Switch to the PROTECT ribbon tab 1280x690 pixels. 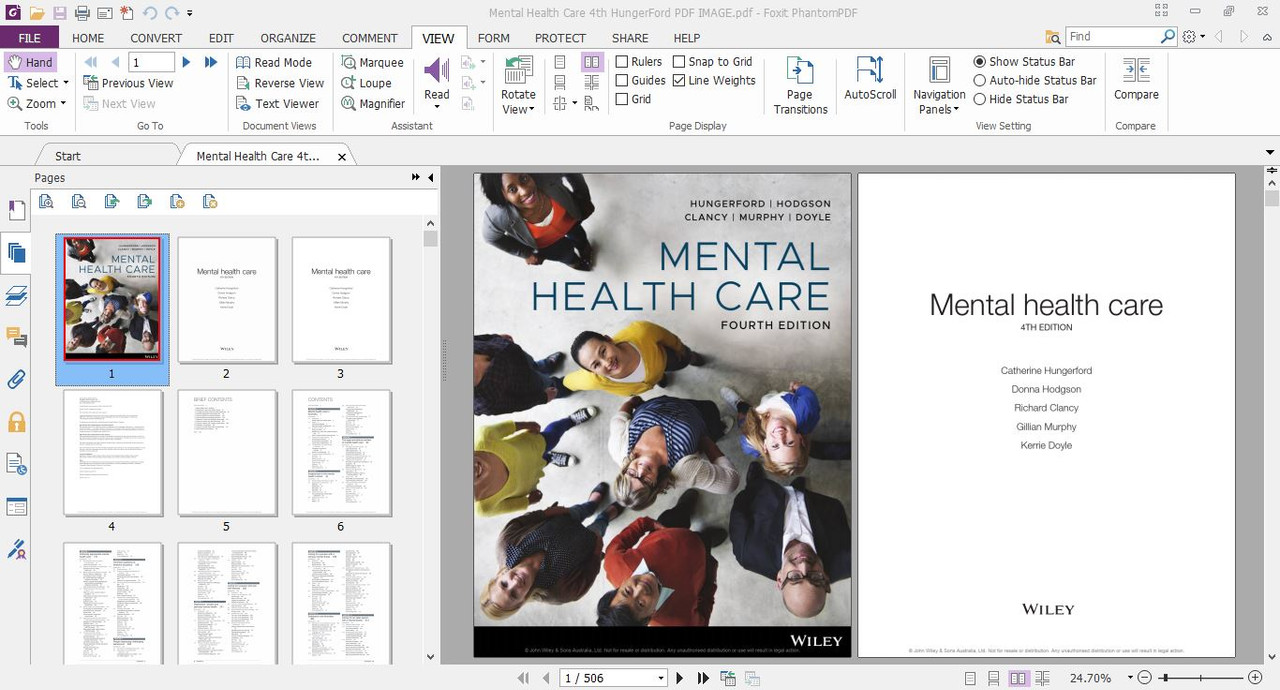tap(560, 38)
